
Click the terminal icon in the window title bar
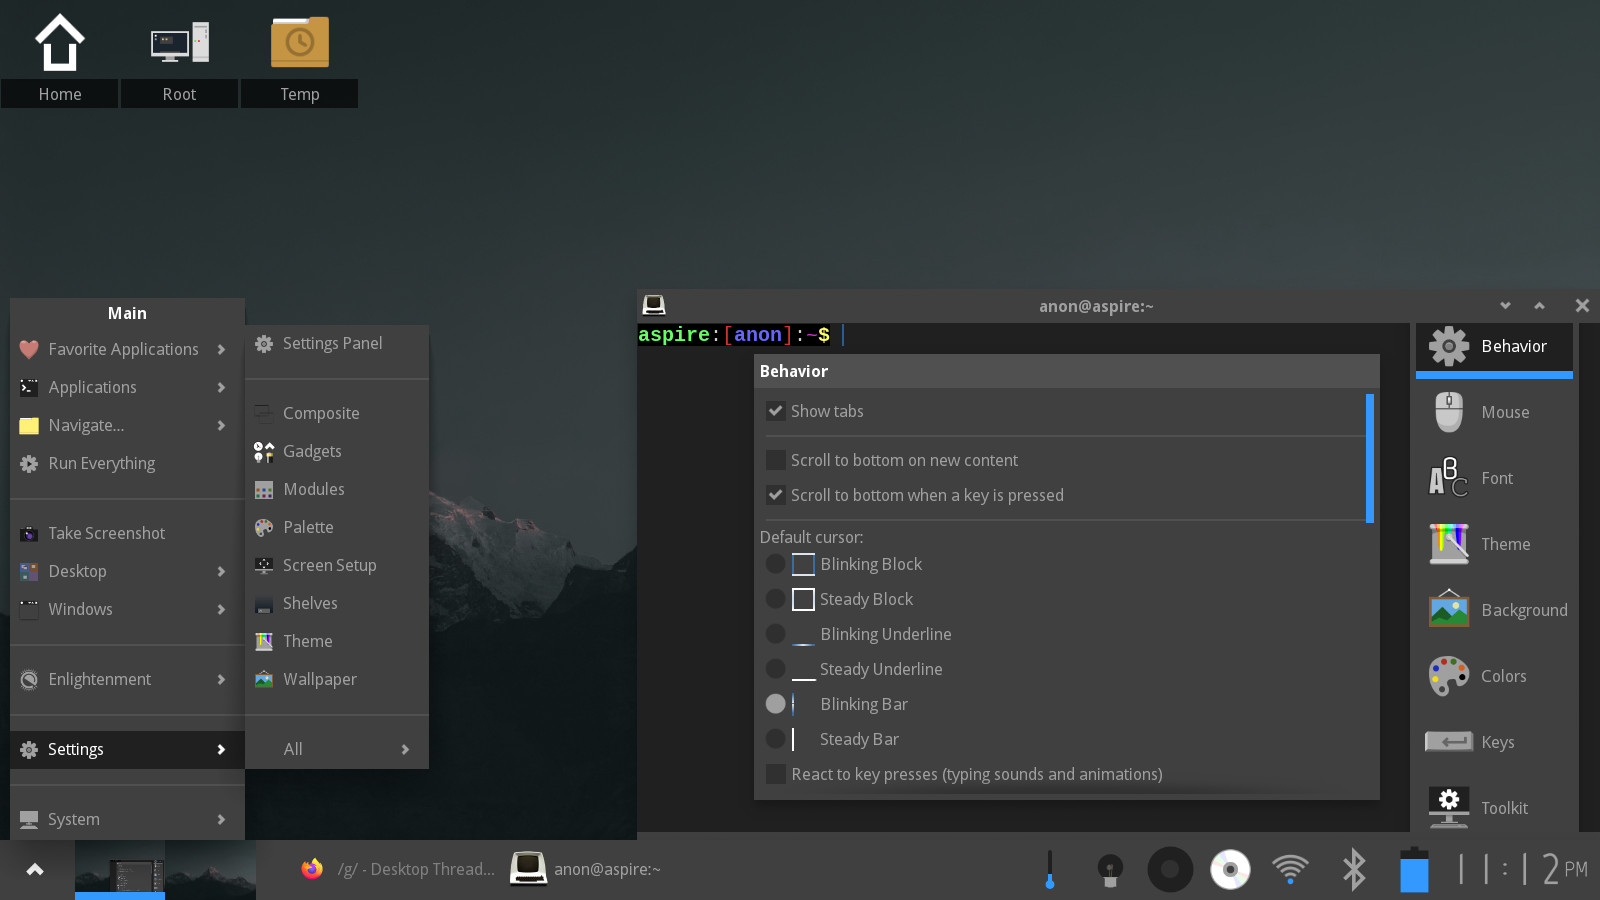(654, 305)
